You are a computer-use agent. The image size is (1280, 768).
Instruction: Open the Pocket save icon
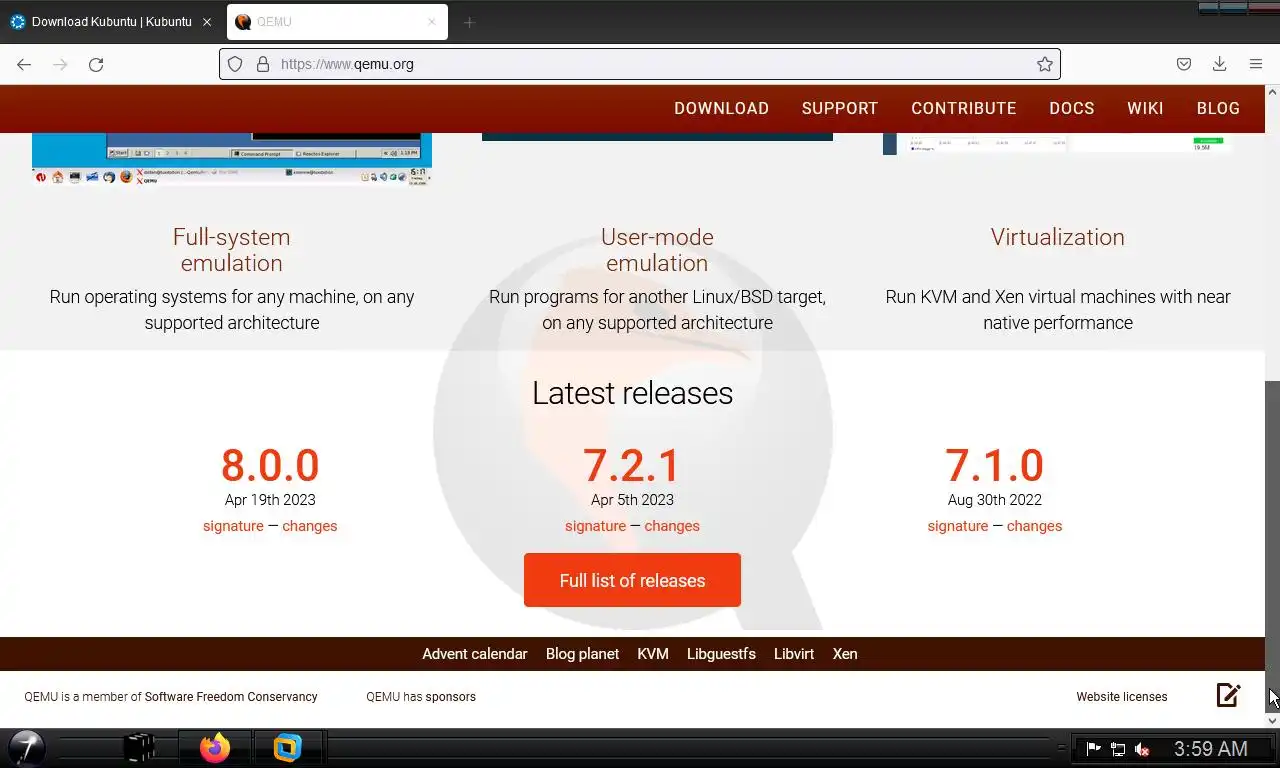click(1184, 64)
